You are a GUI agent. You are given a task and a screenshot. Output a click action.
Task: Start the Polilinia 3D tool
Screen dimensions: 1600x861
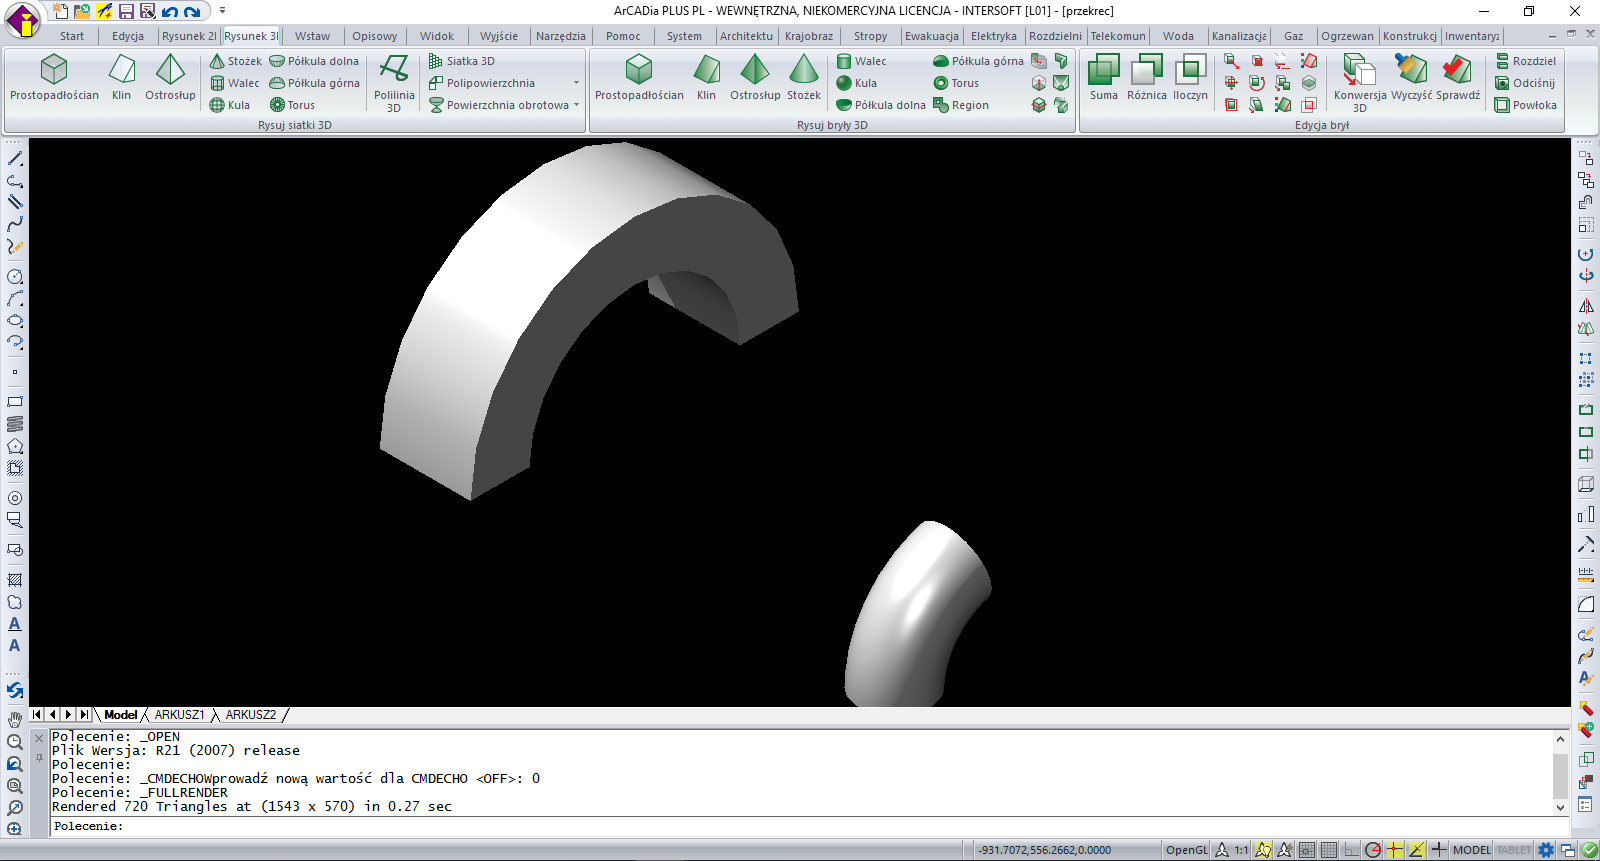[394, 83]
